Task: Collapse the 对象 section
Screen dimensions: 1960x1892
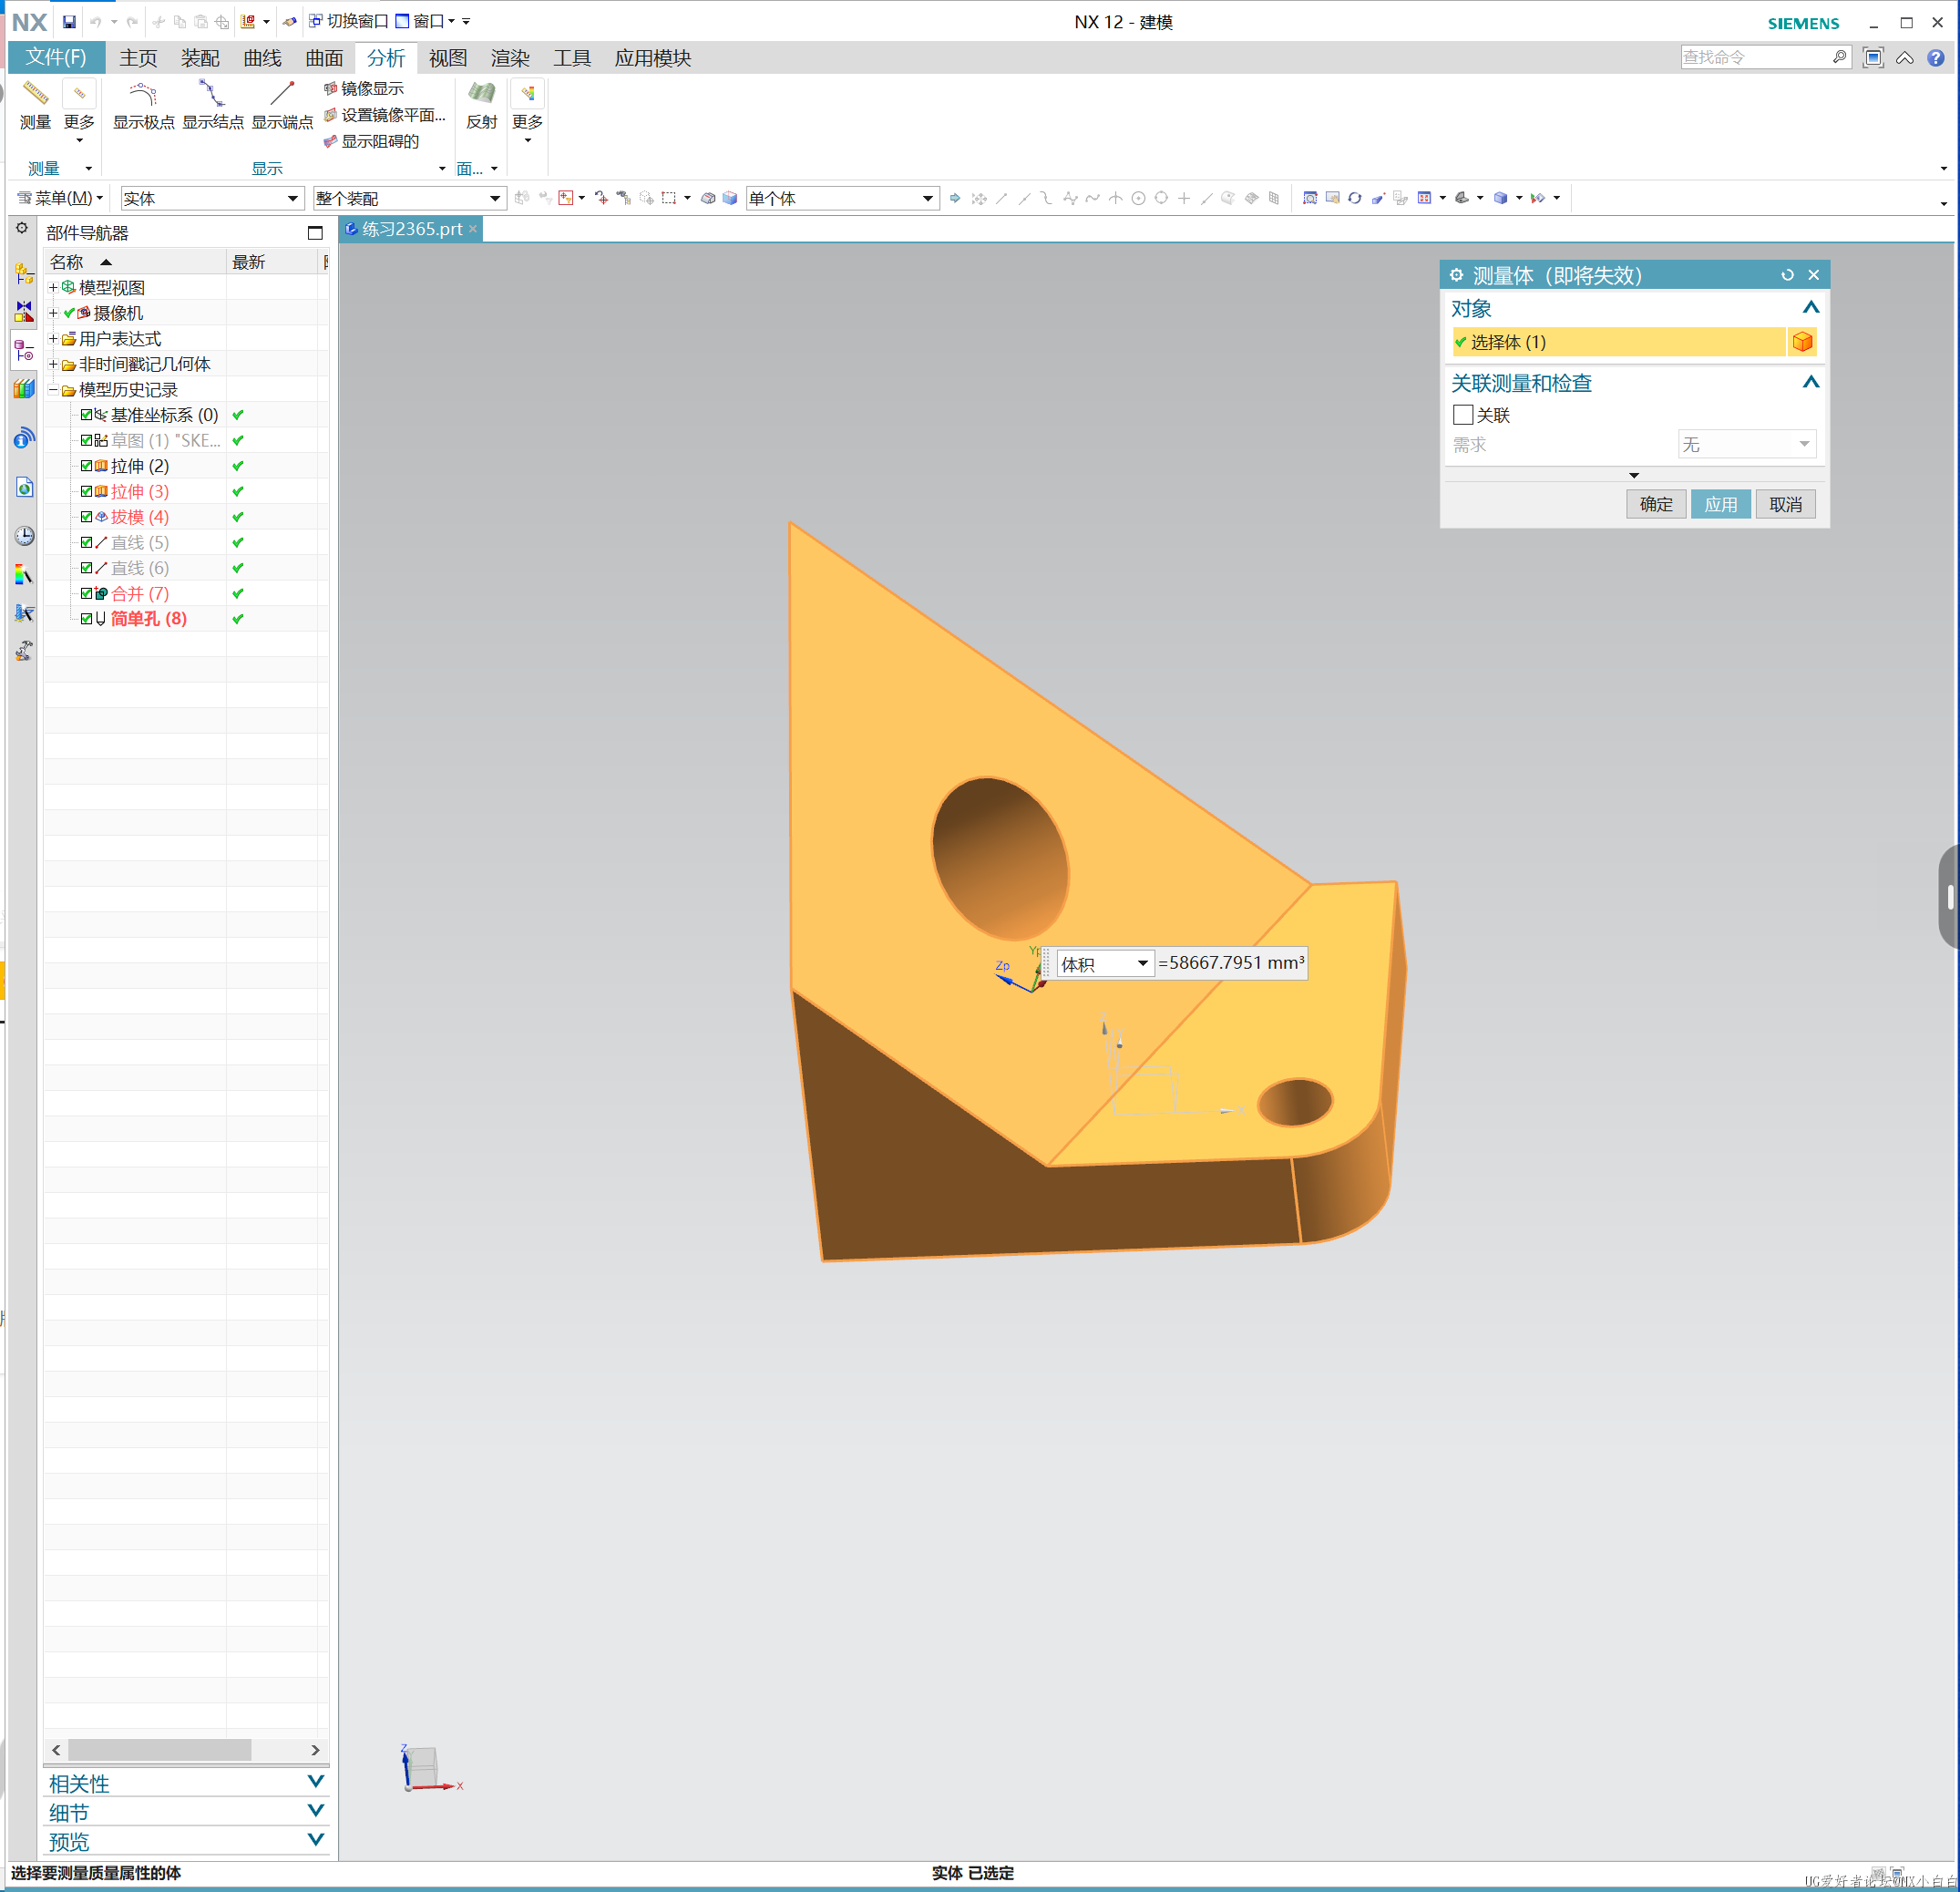Action: pos(1810,308)
